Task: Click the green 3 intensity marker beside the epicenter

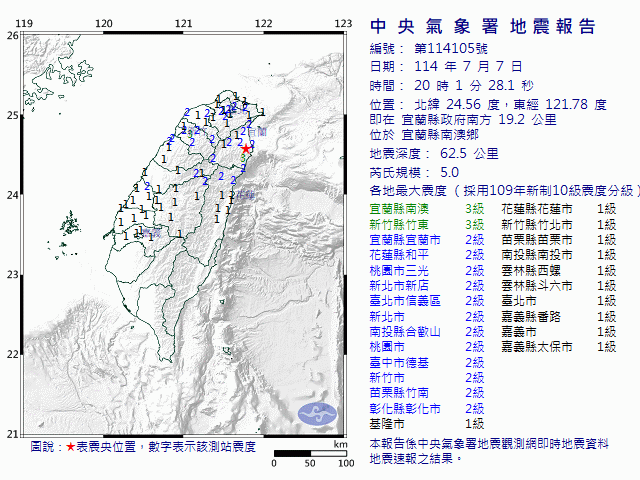Action: 243,158
